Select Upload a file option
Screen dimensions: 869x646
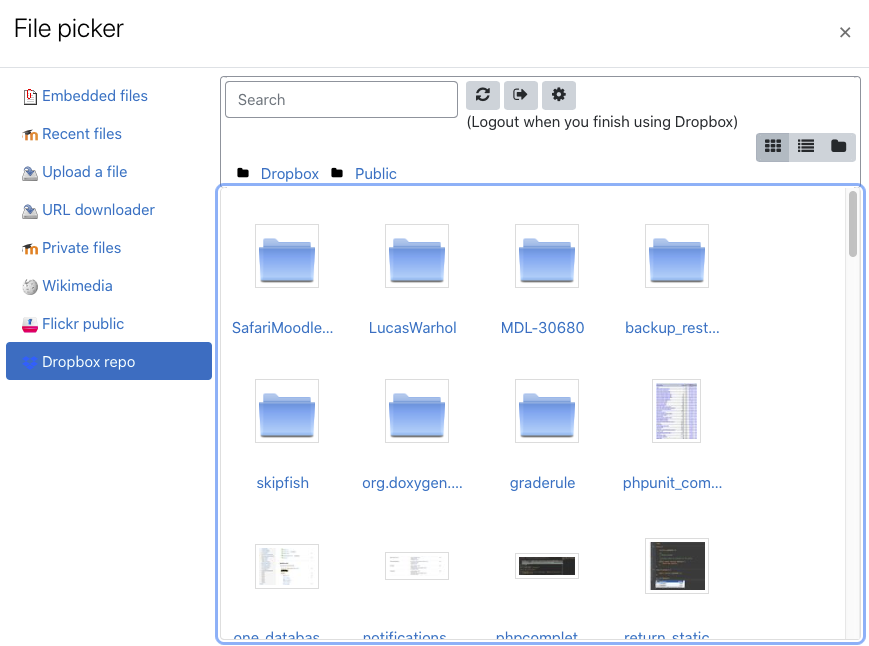click(84, 172)
